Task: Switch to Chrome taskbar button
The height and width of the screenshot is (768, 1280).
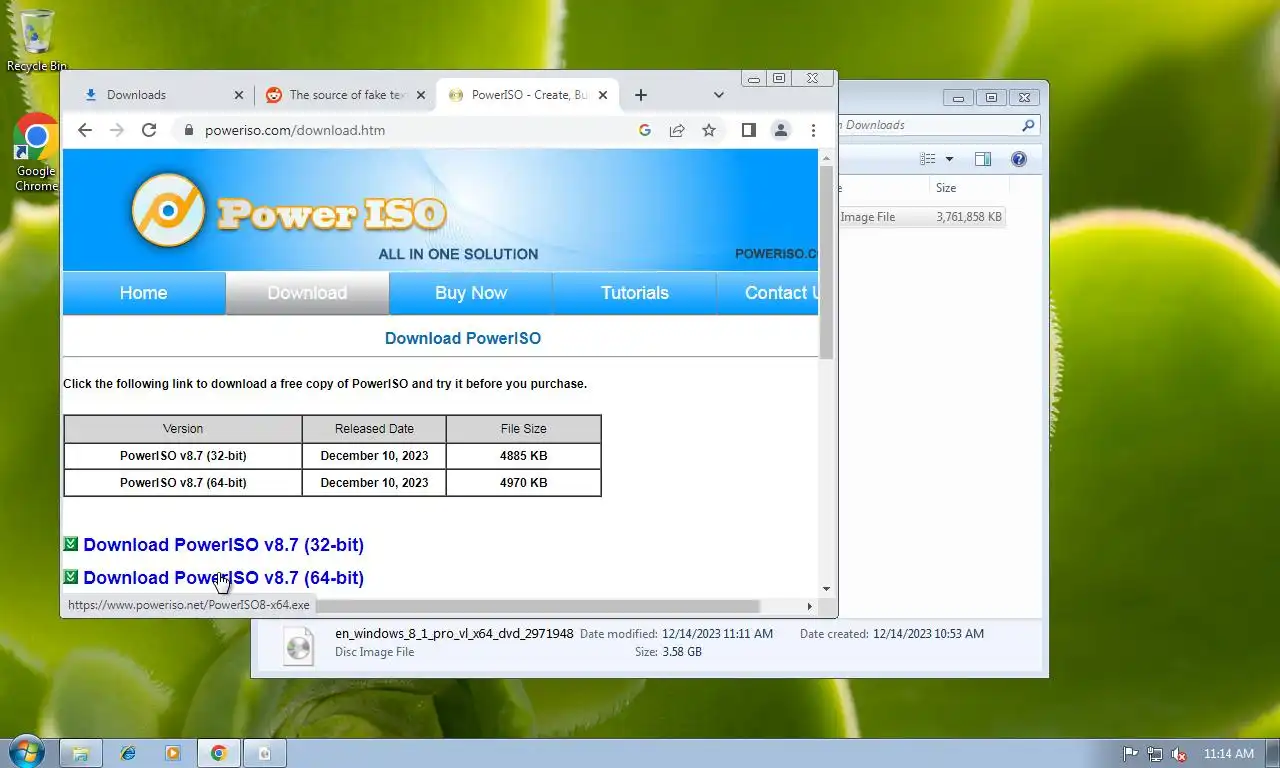Action: [219, 753]
